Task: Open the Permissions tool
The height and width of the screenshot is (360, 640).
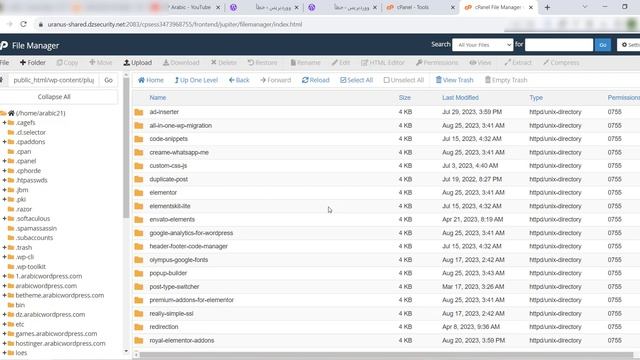Action: pos(437,62)
